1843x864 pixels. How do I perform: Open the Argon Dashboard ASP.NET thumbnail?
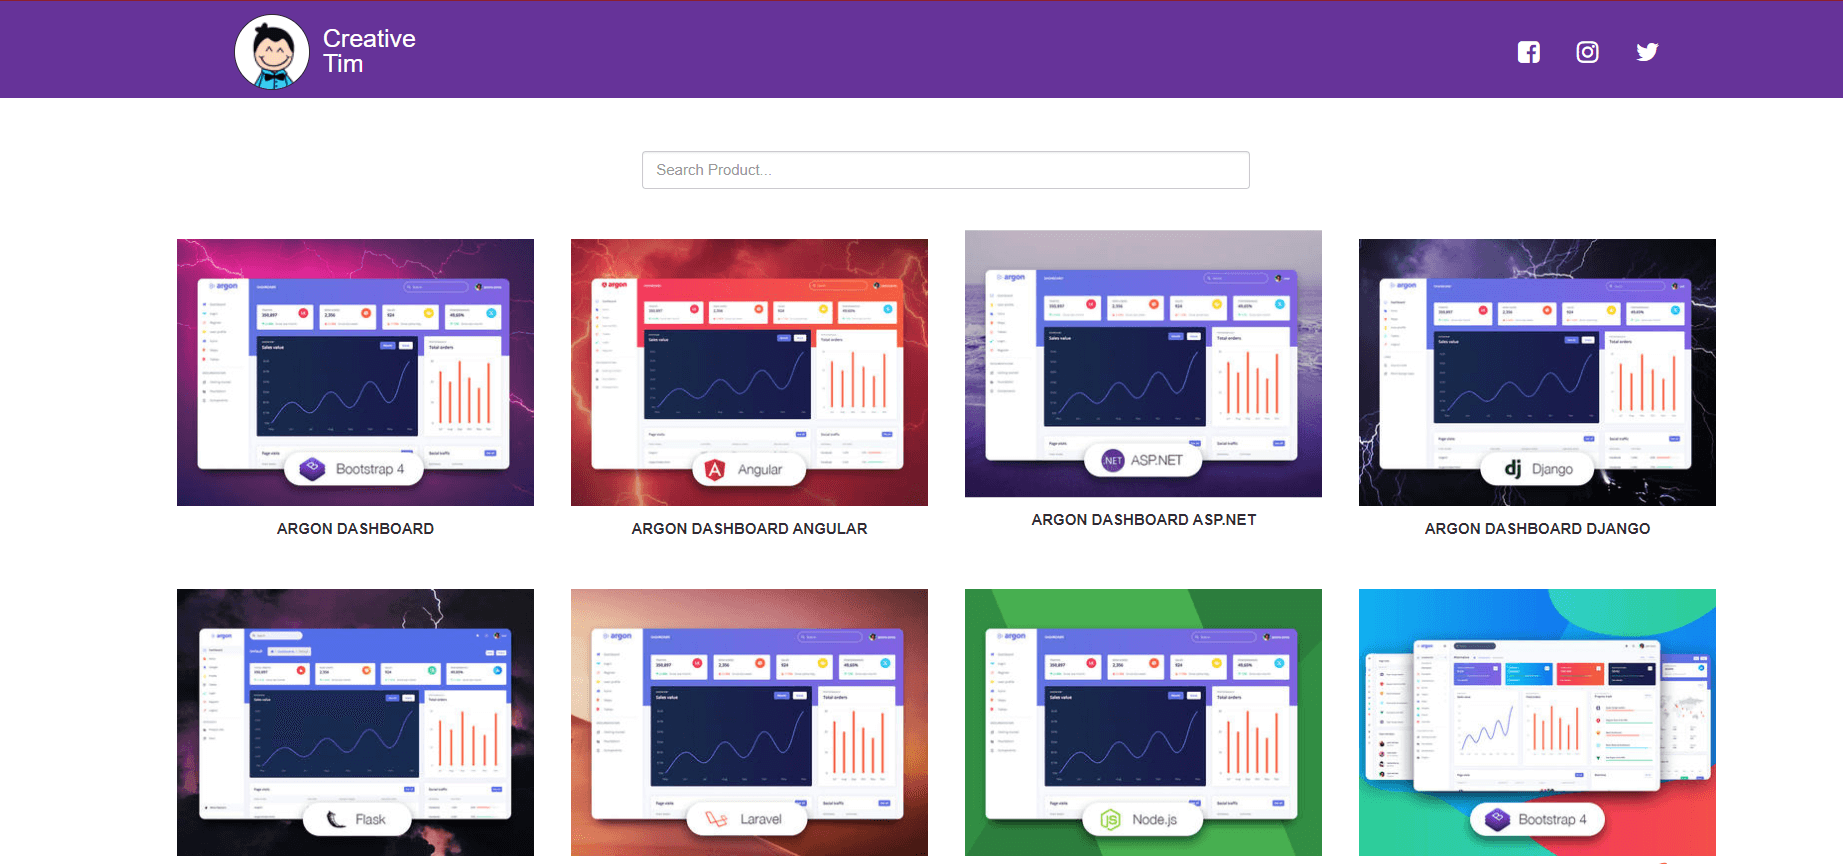pos(1143,364)
